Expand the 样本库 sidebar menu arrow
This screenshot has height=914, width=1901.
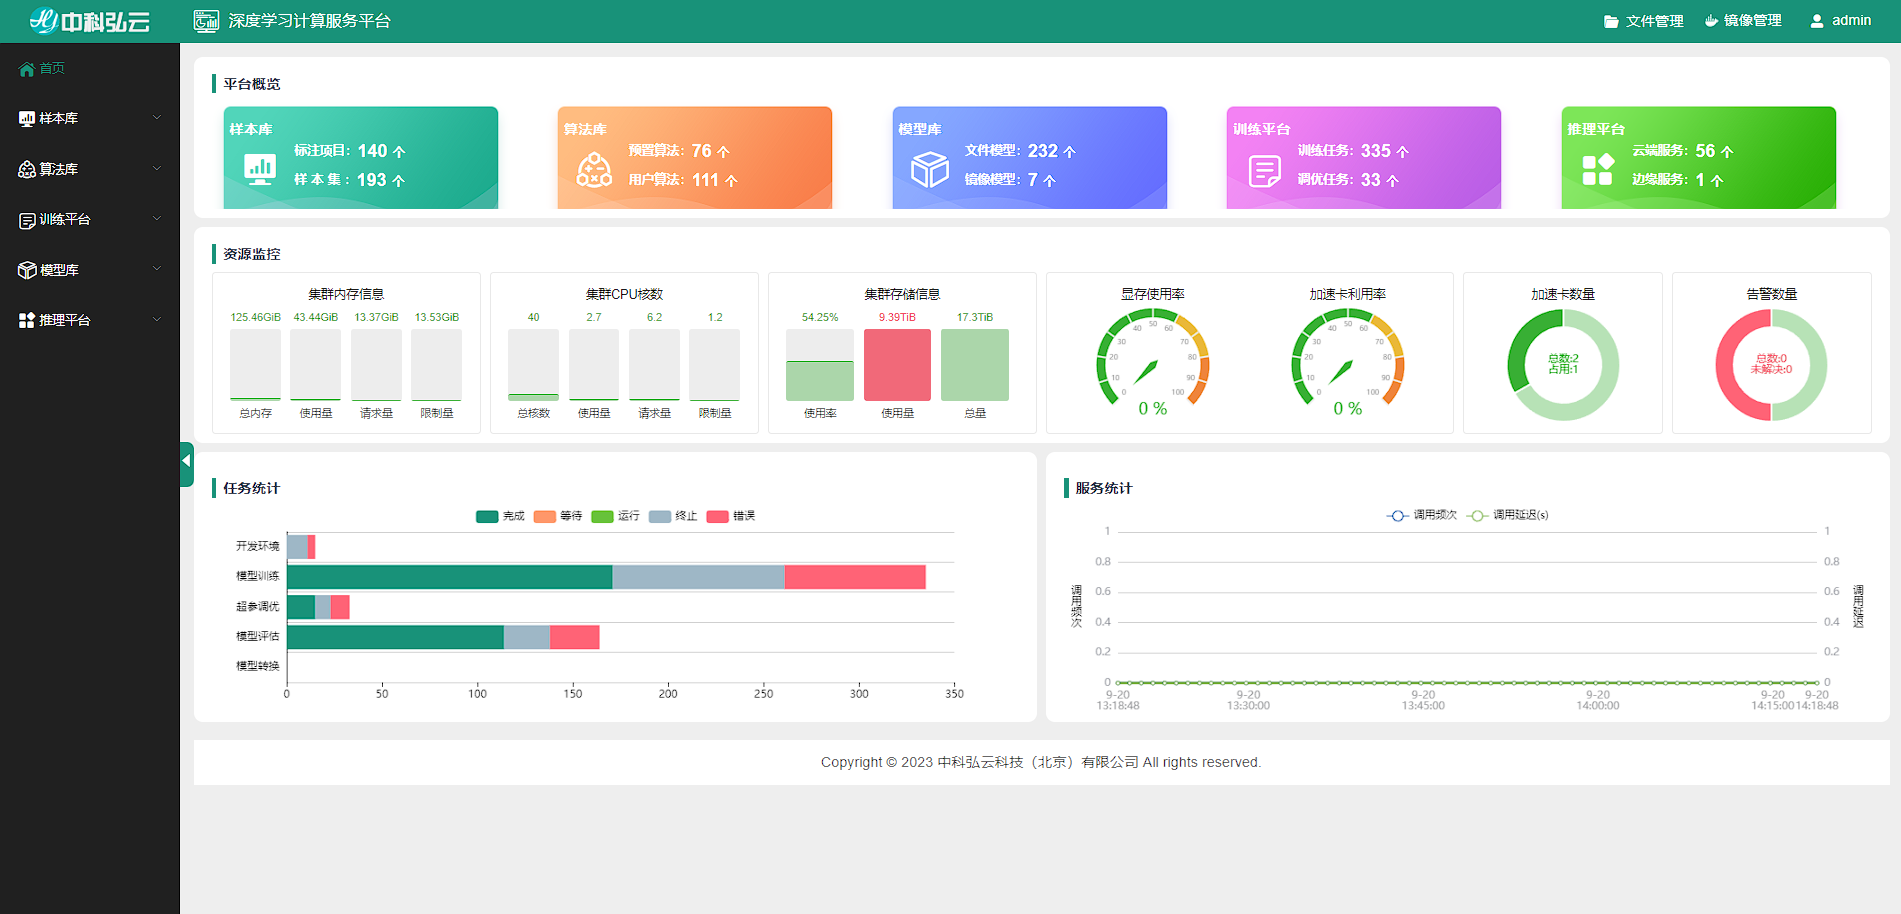157,118
